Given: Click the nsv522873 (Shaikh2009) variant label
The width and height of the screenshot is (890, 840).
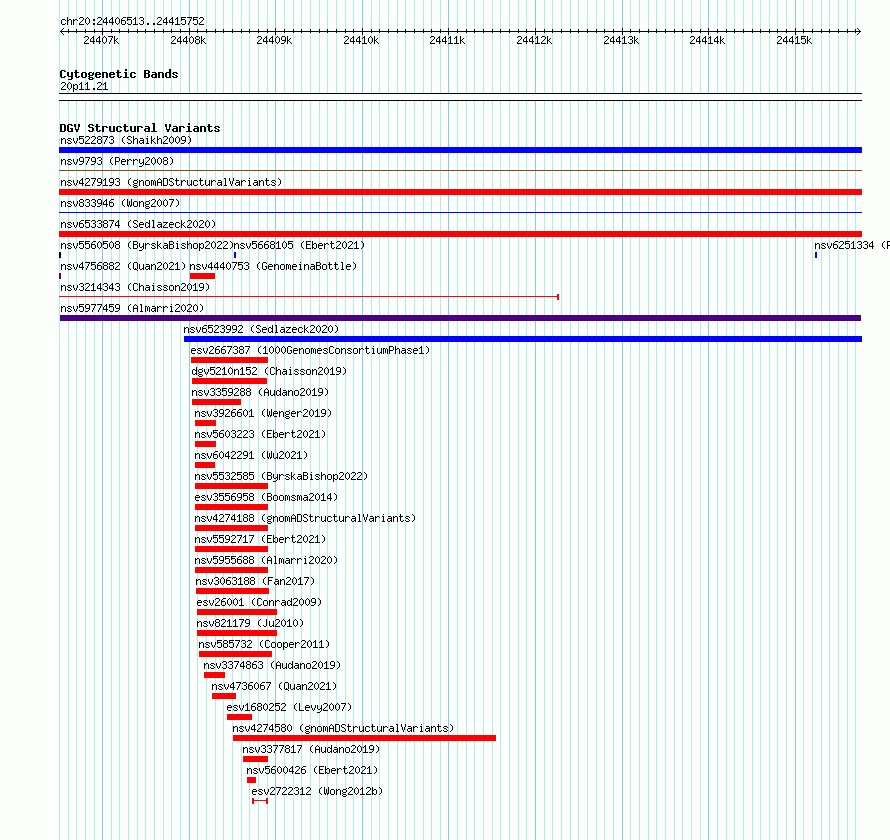Looking at the screenshot, I should [126, 140].
